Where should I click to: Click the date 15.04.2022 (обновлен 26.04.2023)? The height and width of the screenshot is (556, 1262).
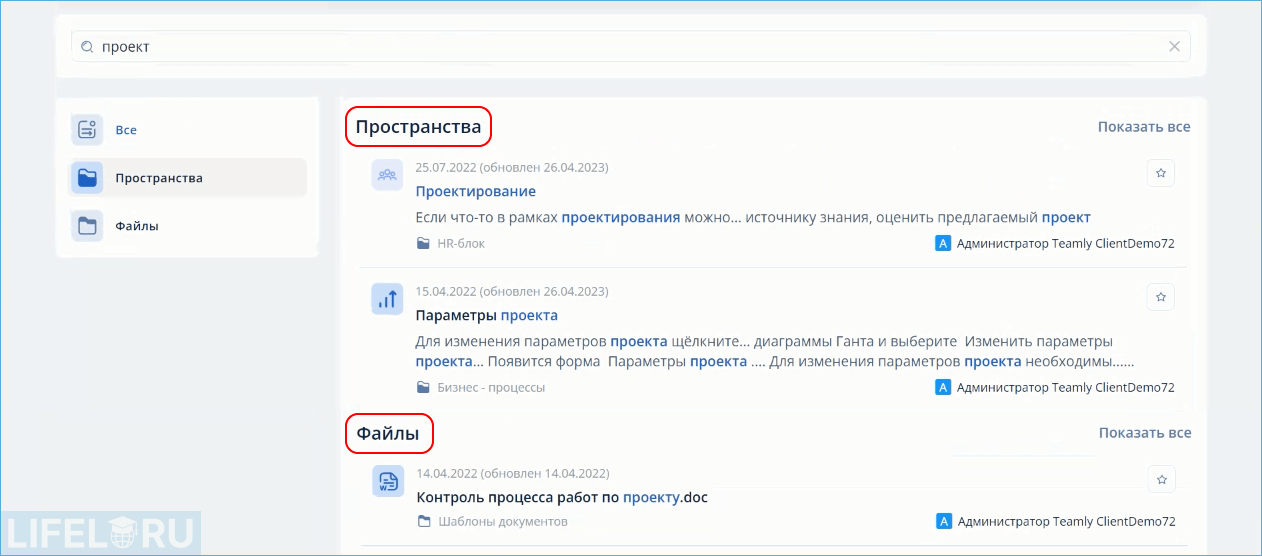[x=512, y=291]
